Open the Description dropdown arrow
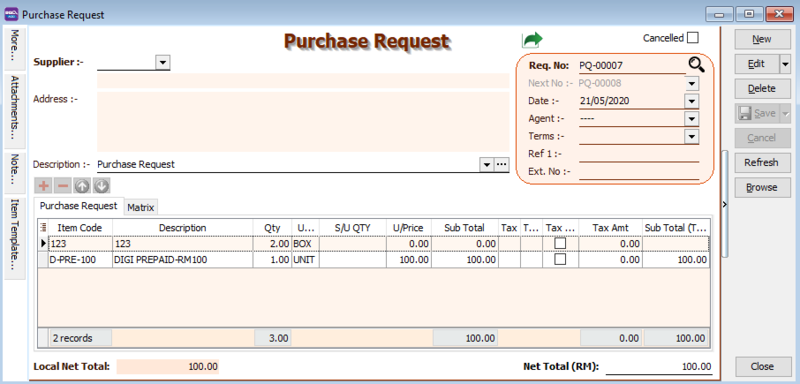The image size is (800, 384). pyautogui.click(x=487, y=164)
